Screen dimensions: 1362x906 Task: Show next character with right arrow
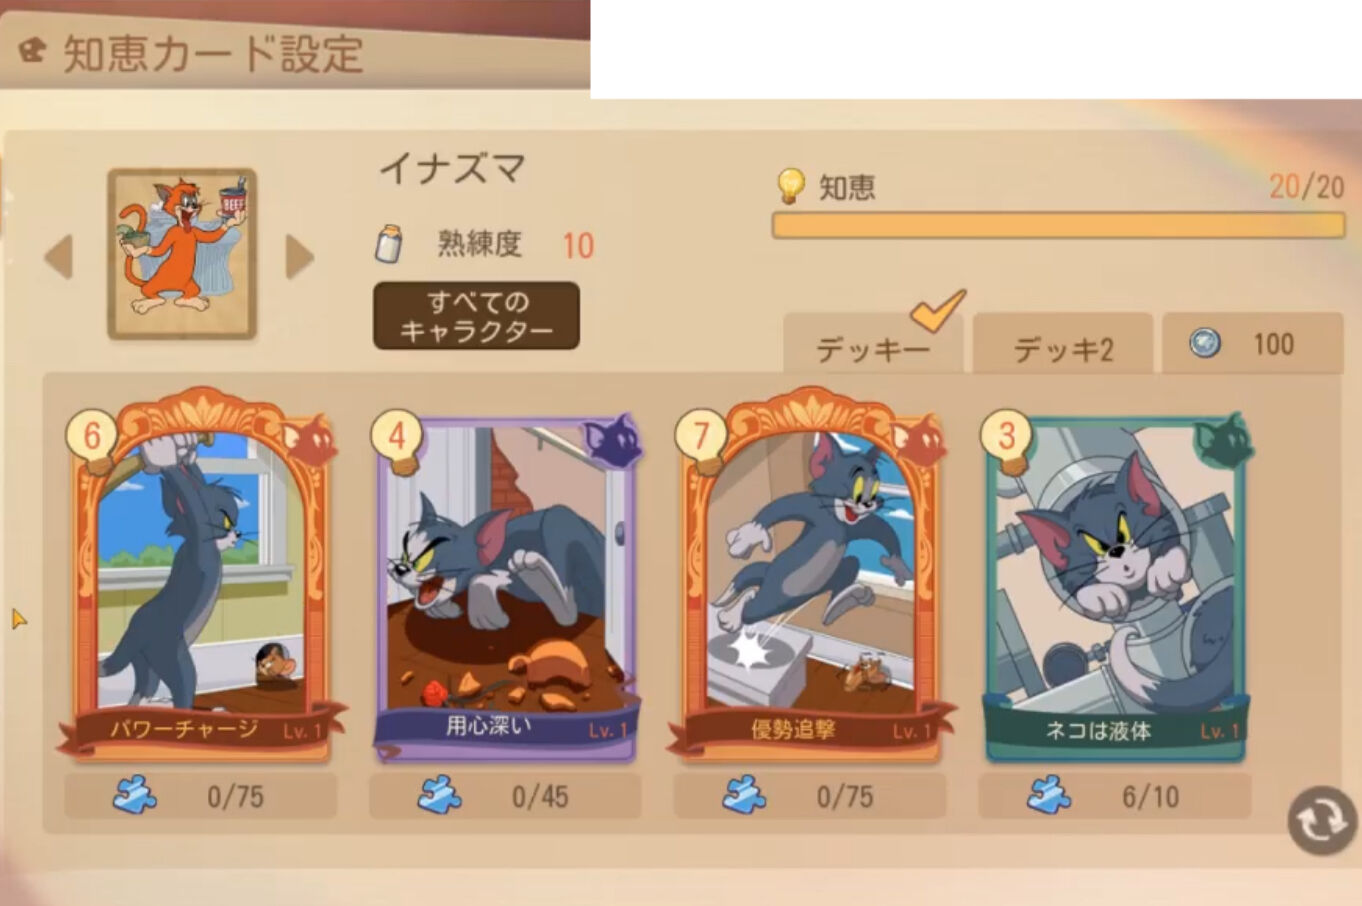click(x=299, y=256)
